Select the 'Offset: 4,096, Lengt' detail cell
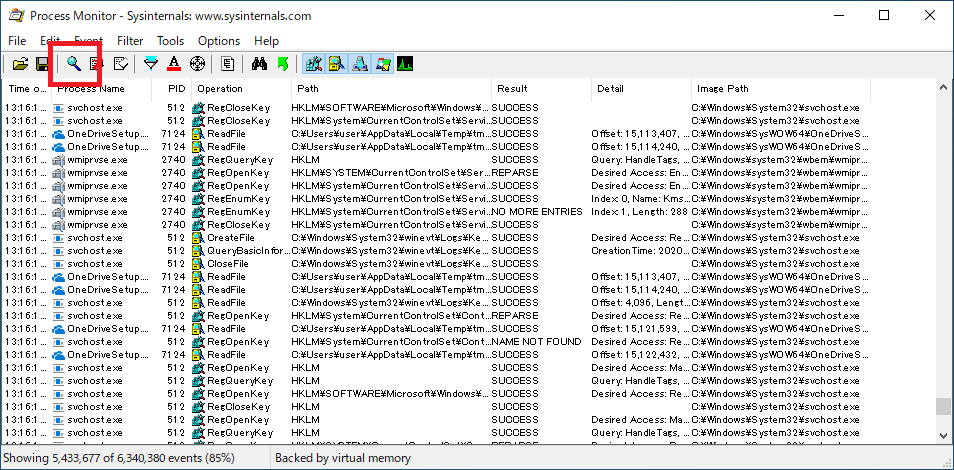This screenshot has width=954, height=470. [641, 303]
